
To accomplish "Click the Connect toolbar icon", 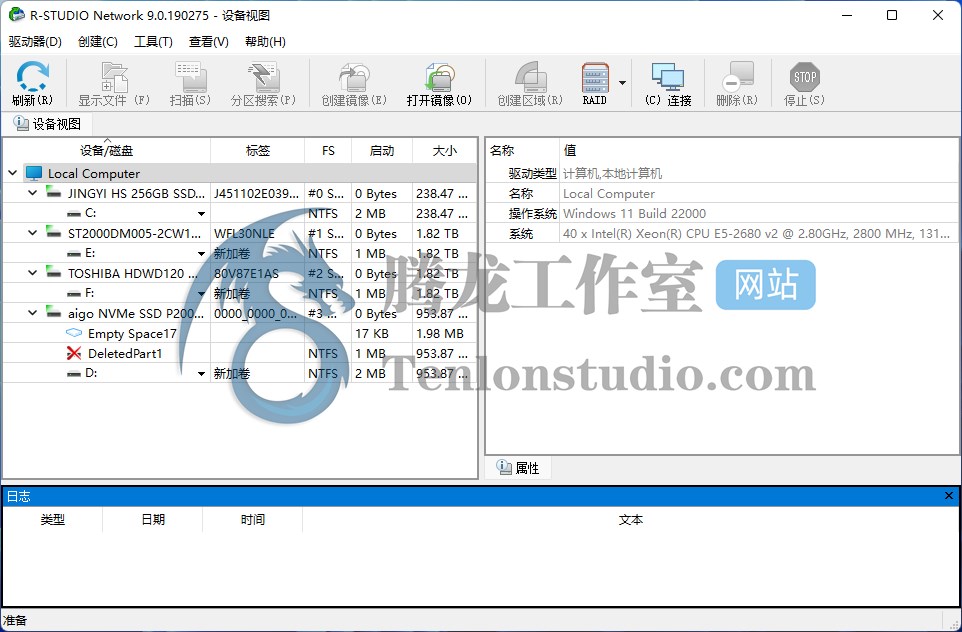I will [x=668, y=83].
